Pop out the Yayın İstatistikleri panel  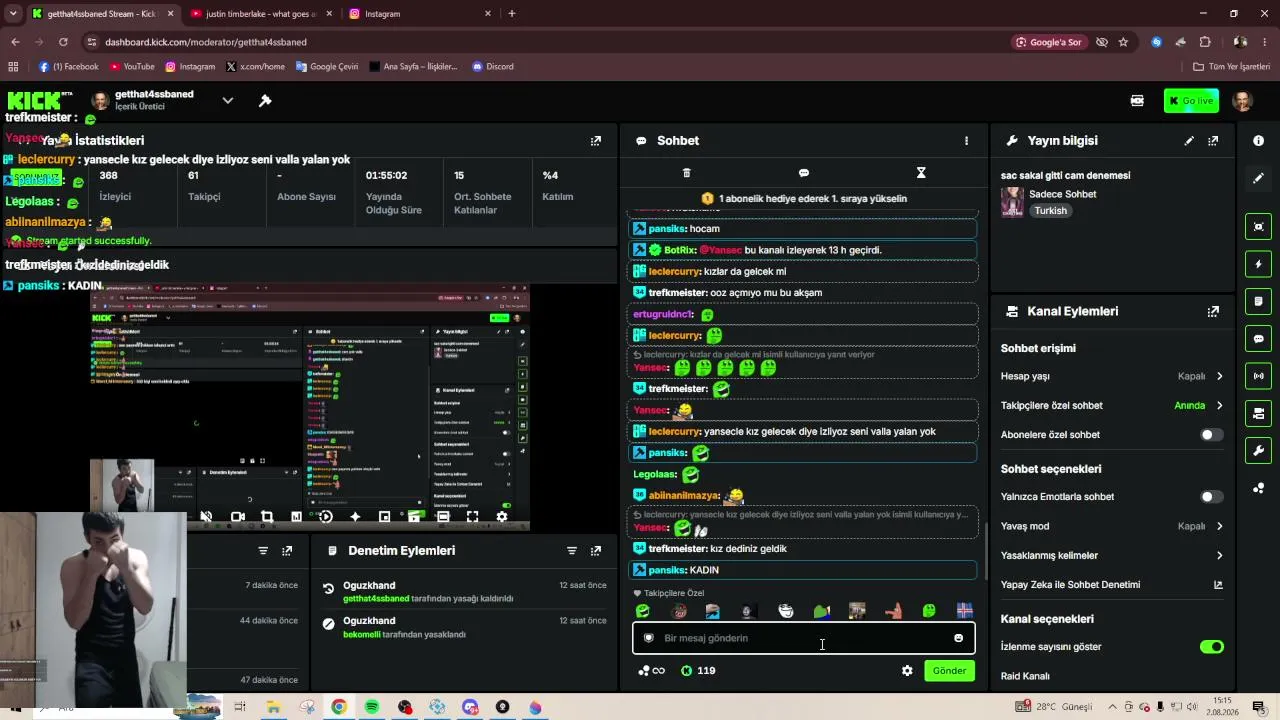tap(596, 141)
